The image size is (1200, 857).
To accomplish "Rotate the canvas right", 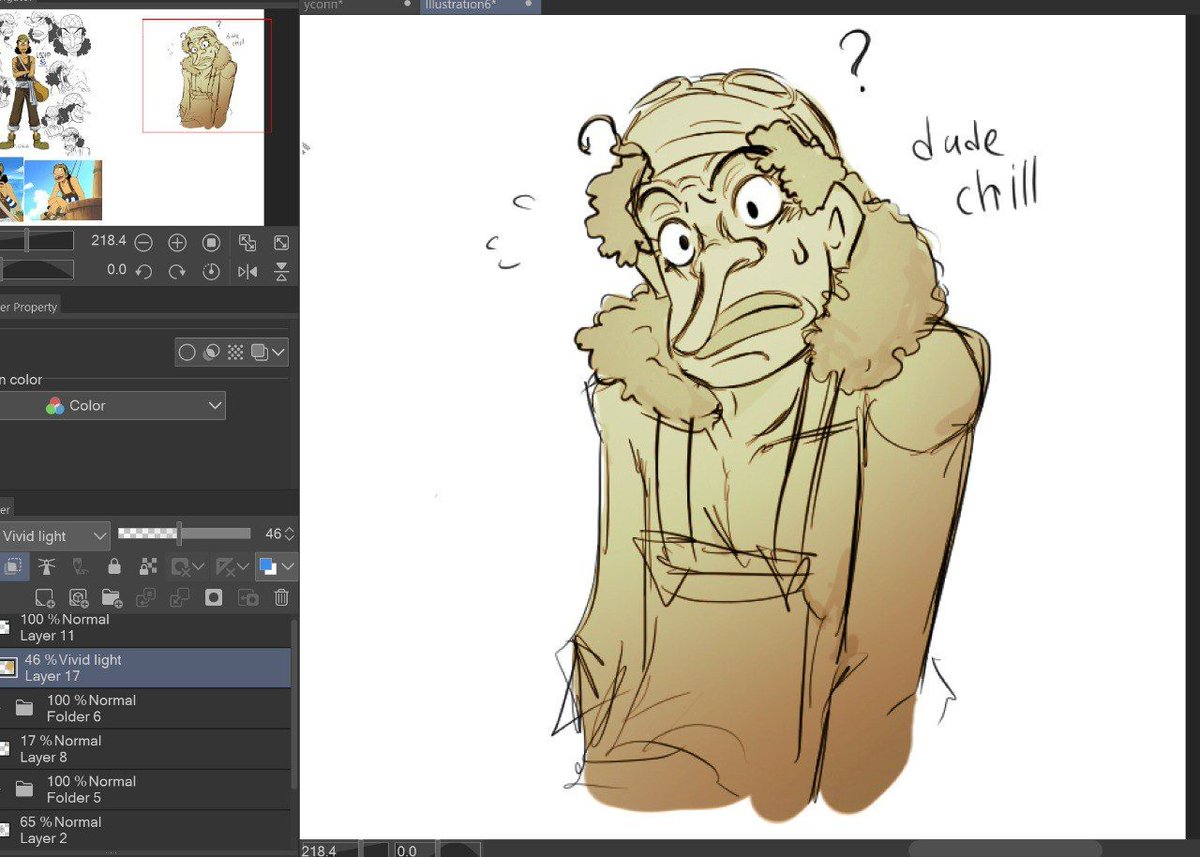I will coord(177,271).
